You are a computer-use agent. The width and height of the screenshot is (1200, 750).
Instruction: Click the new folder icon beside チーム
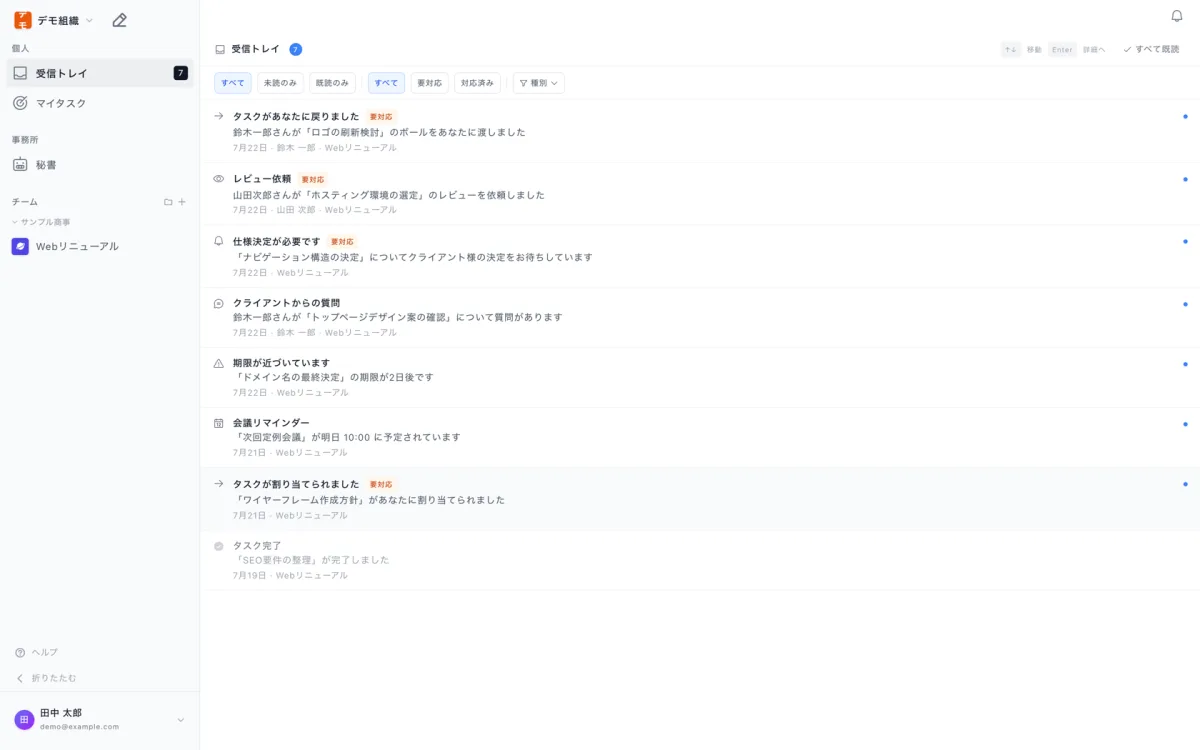point(168,202)
